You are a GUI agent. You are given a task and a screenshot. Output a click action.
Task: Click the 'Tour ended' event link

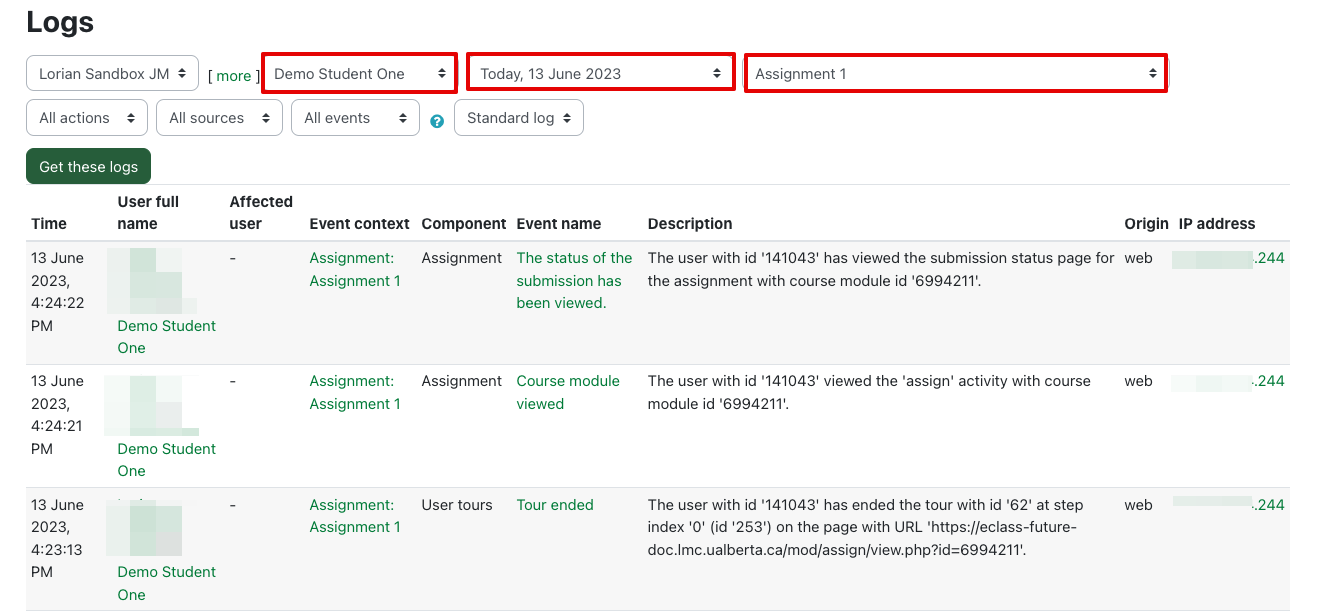coord(555,505)
